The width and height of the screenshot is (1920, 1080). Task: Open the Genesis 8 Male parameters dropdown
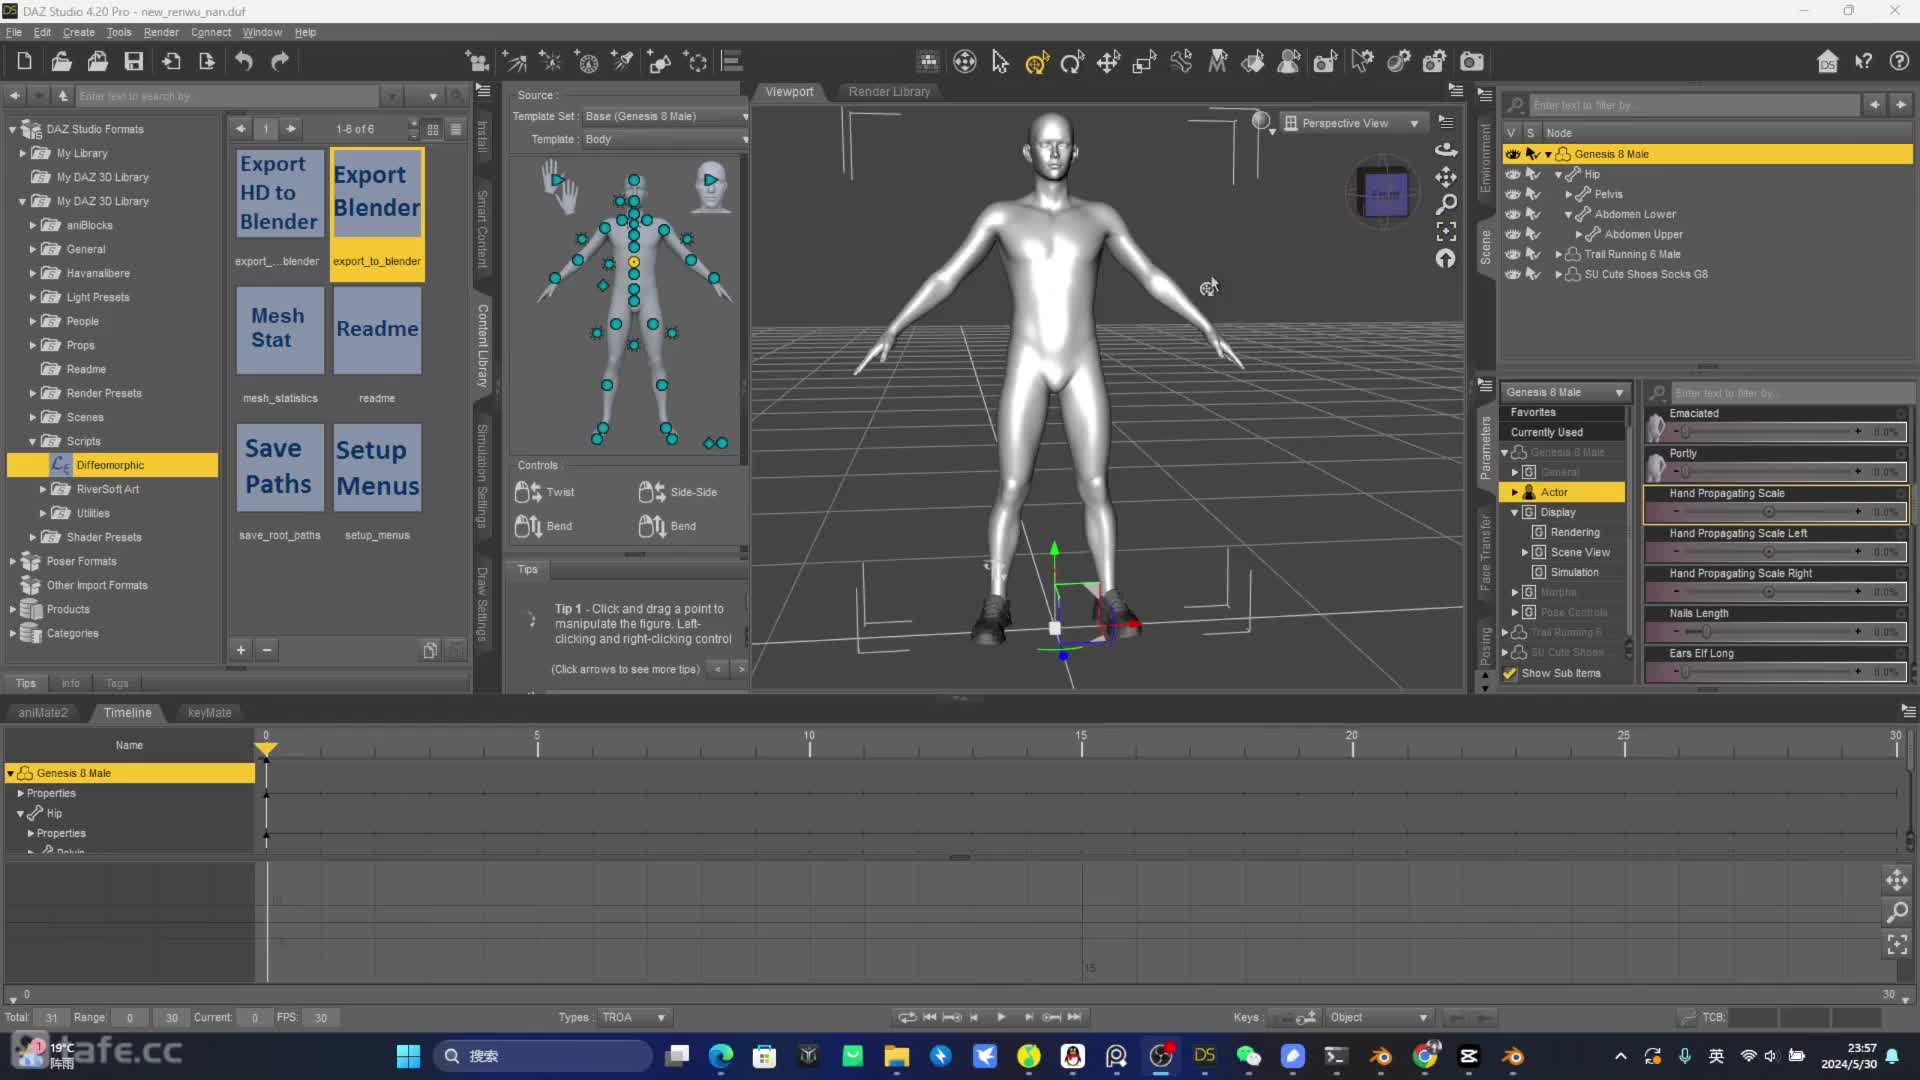click(x=1565, y=392)
